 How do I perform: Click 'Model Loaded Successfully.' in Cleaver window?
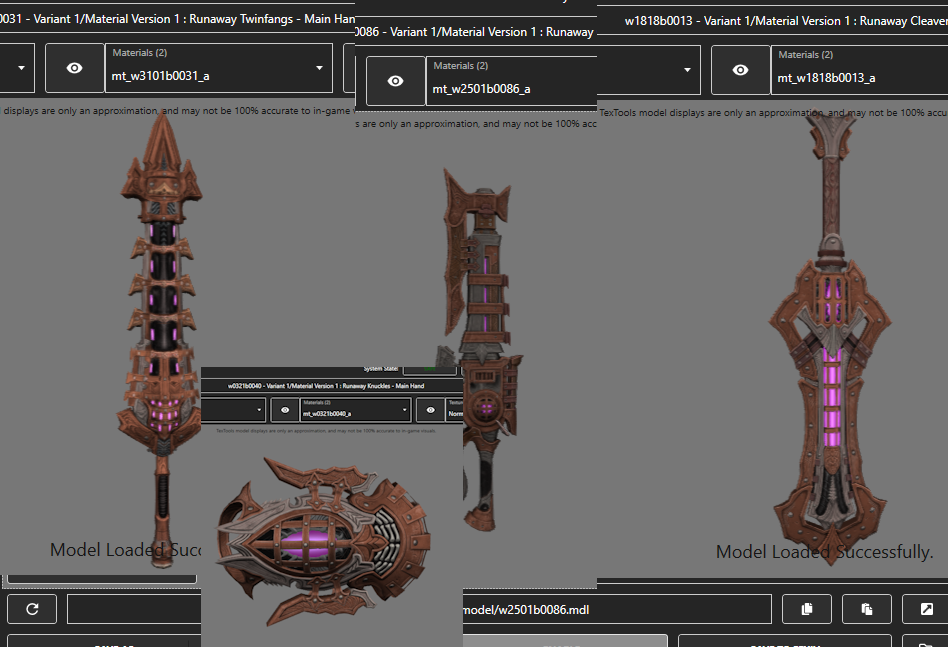point(824,551)
